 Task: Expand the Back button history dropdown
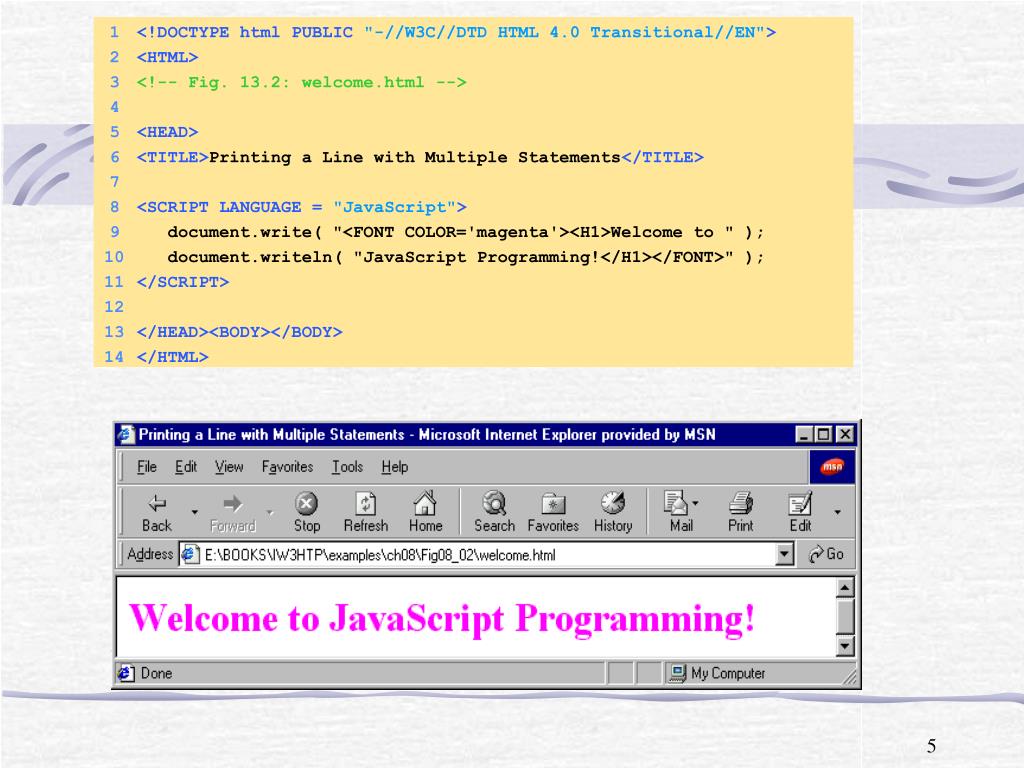tap(195, 512)
